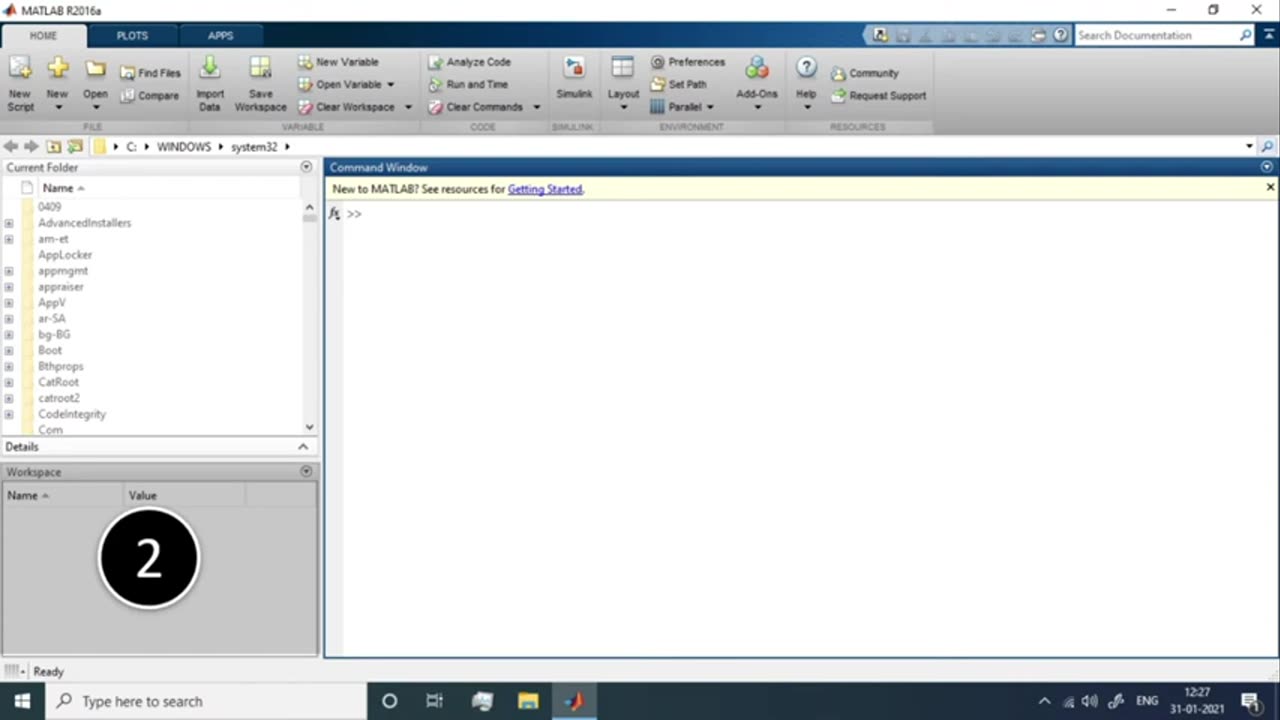Screen dimensions: 1280x720
Task: Launch the Compare files tool
Action: 151,96
